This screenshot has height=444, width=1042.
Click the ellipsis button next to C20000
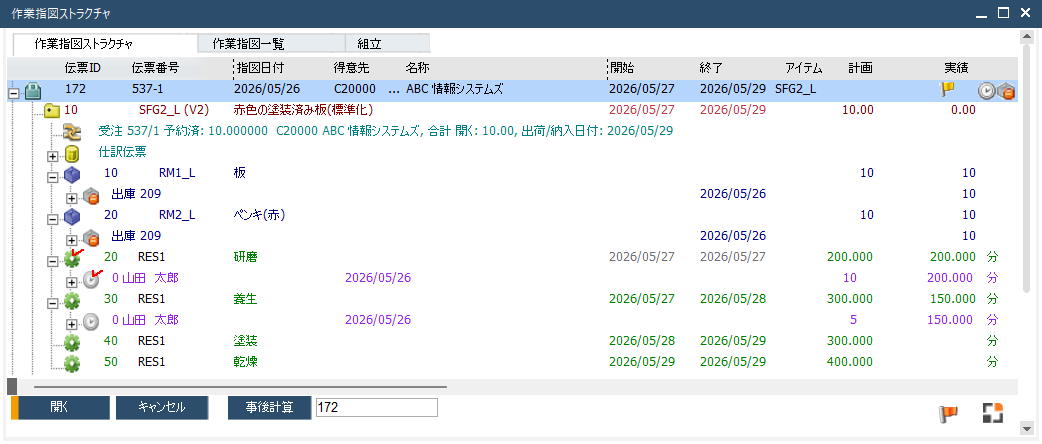point(393,90)
